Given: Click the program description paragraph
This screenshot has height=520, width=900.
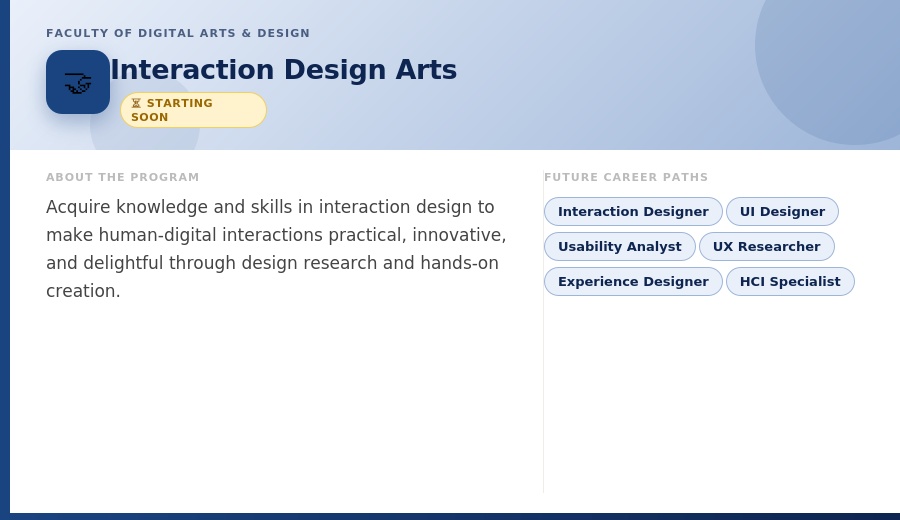Looking at the screenshot, I should tap(276, 249).
